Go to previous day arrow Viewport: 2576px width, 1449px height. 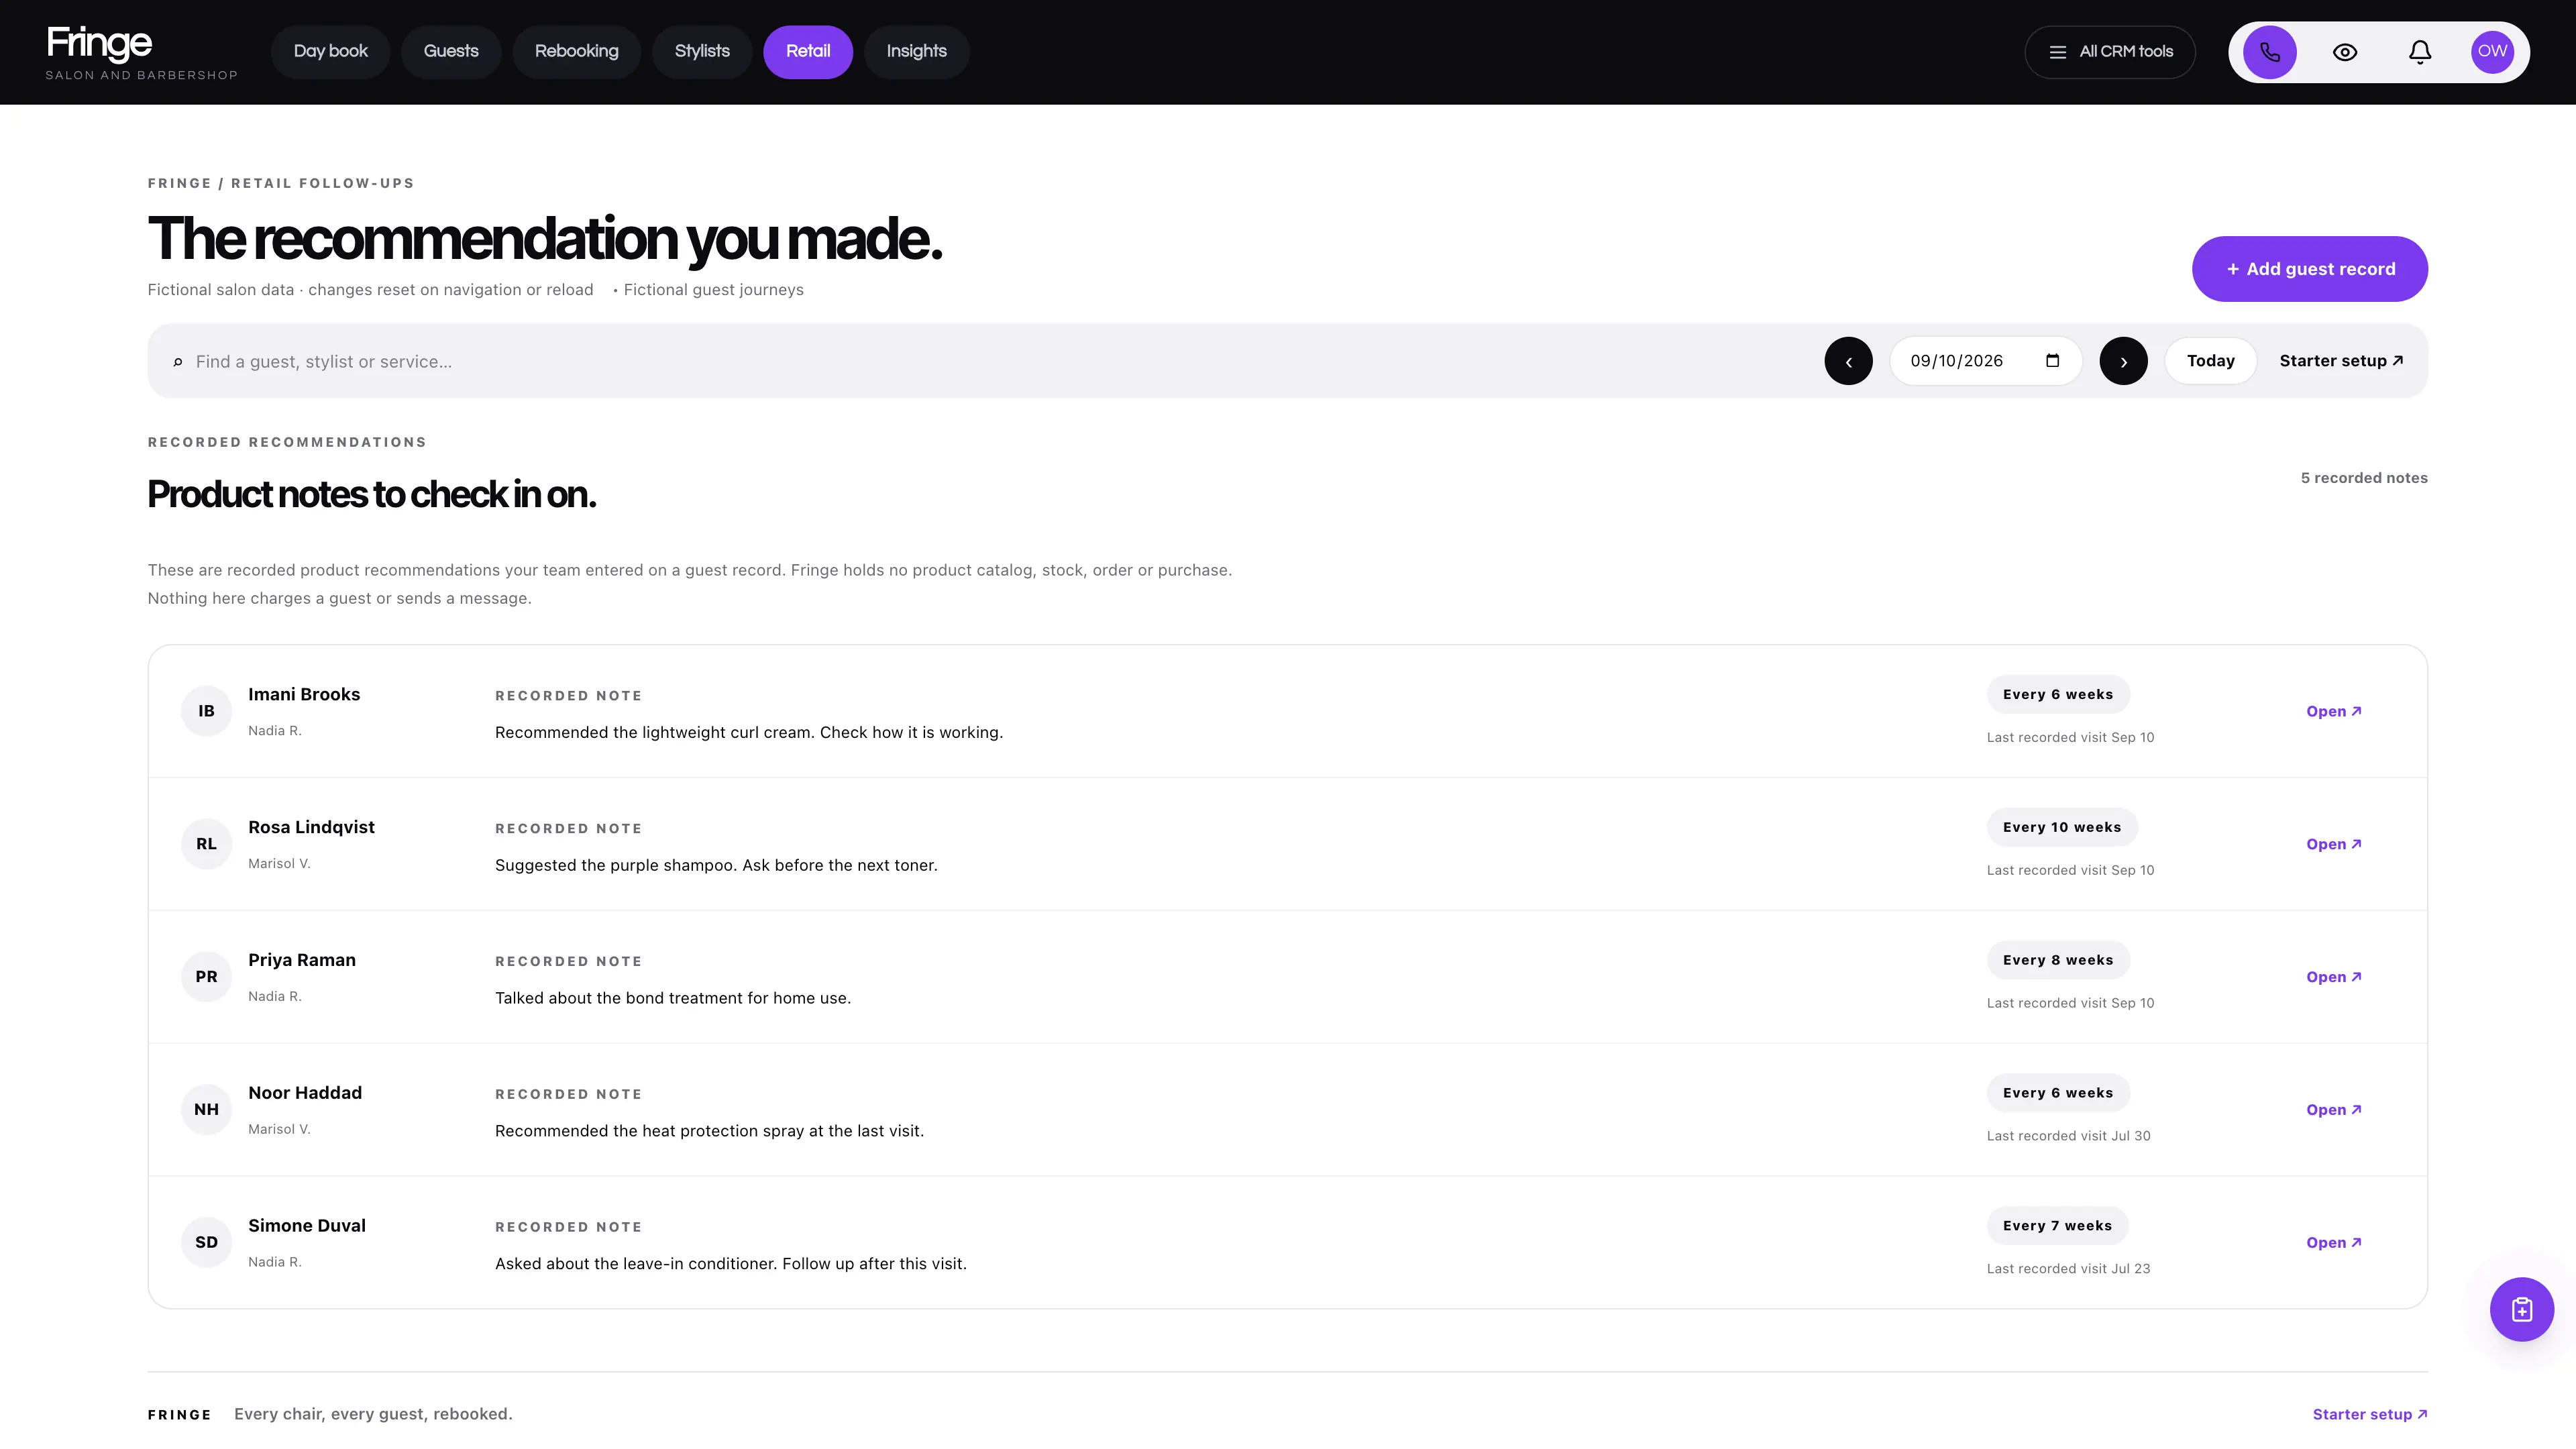1848,361
